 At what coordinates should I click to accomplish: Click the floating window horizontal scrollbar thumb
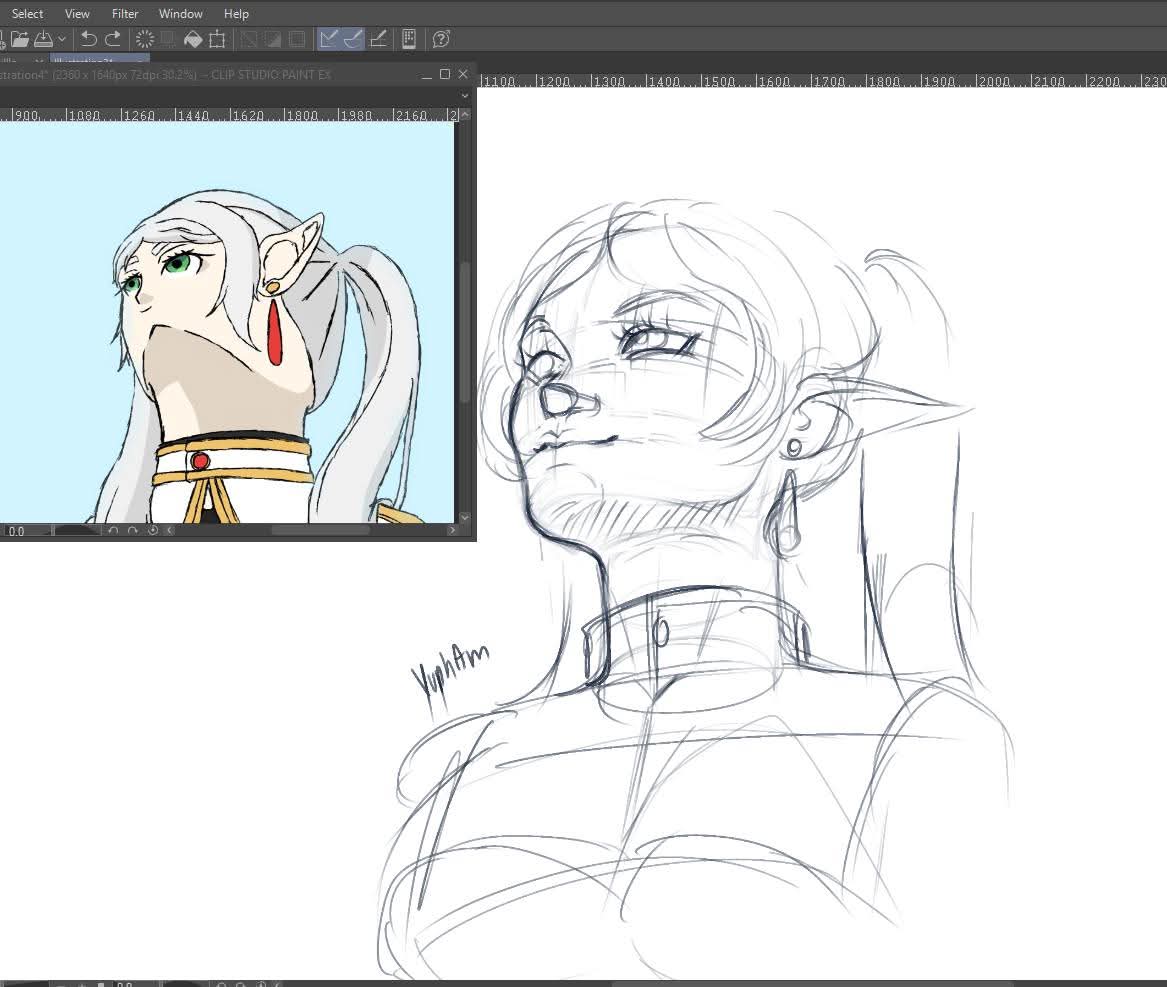pos(320,531)
